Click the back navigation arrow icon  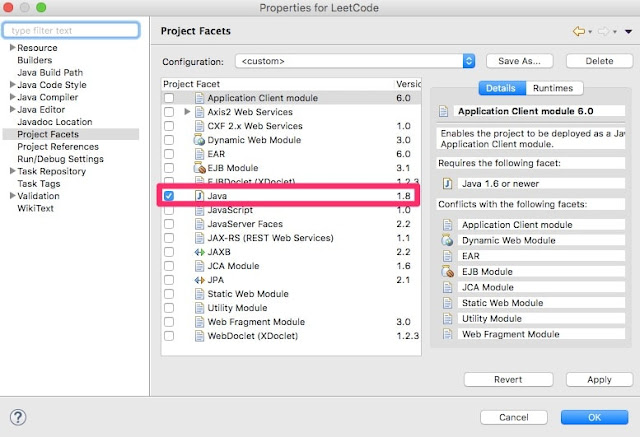pos(578,31)
